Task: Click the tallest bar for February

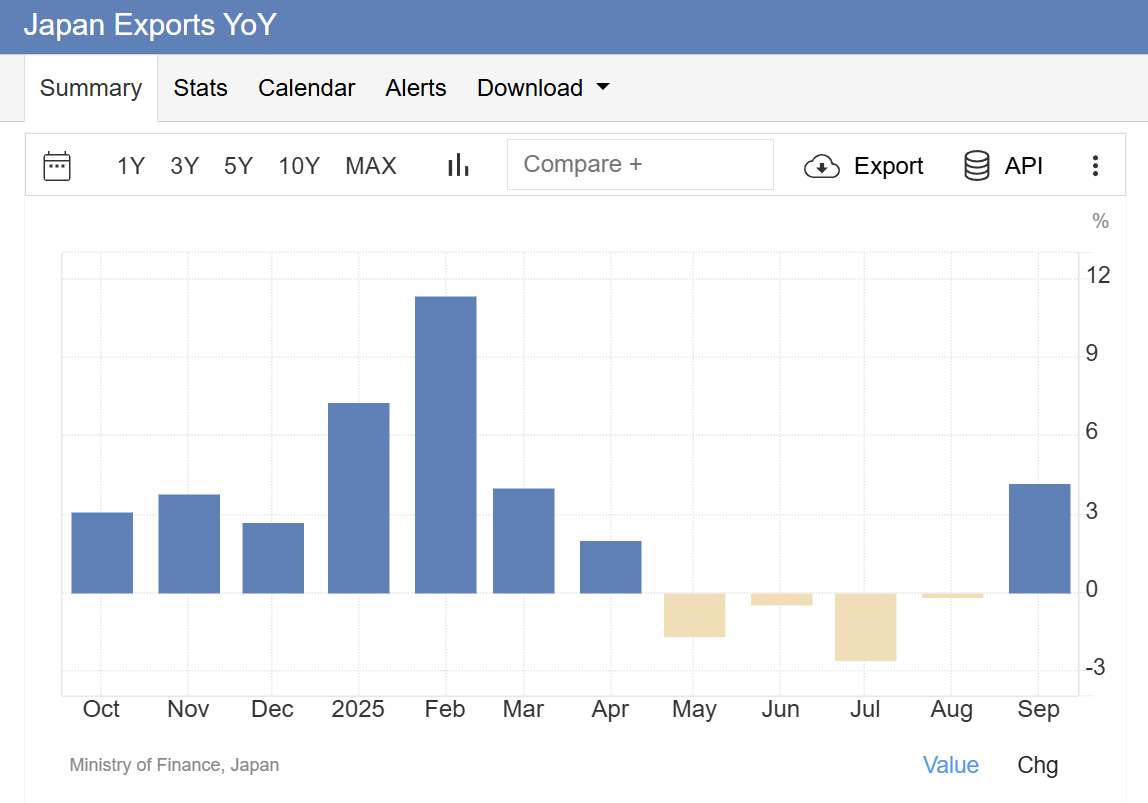Action: tap(445, 440)
